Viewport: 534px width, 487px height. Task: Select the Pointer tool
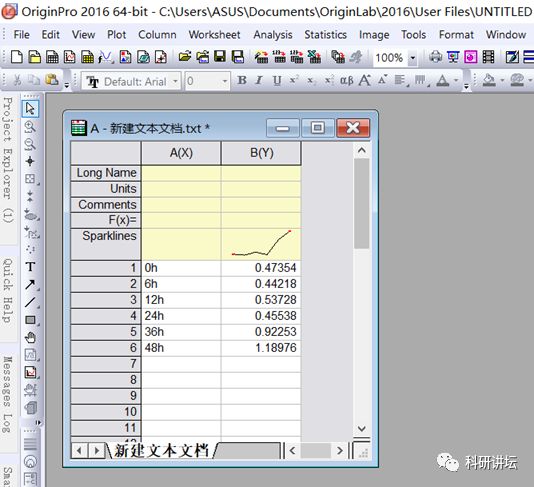click(30, 109)
